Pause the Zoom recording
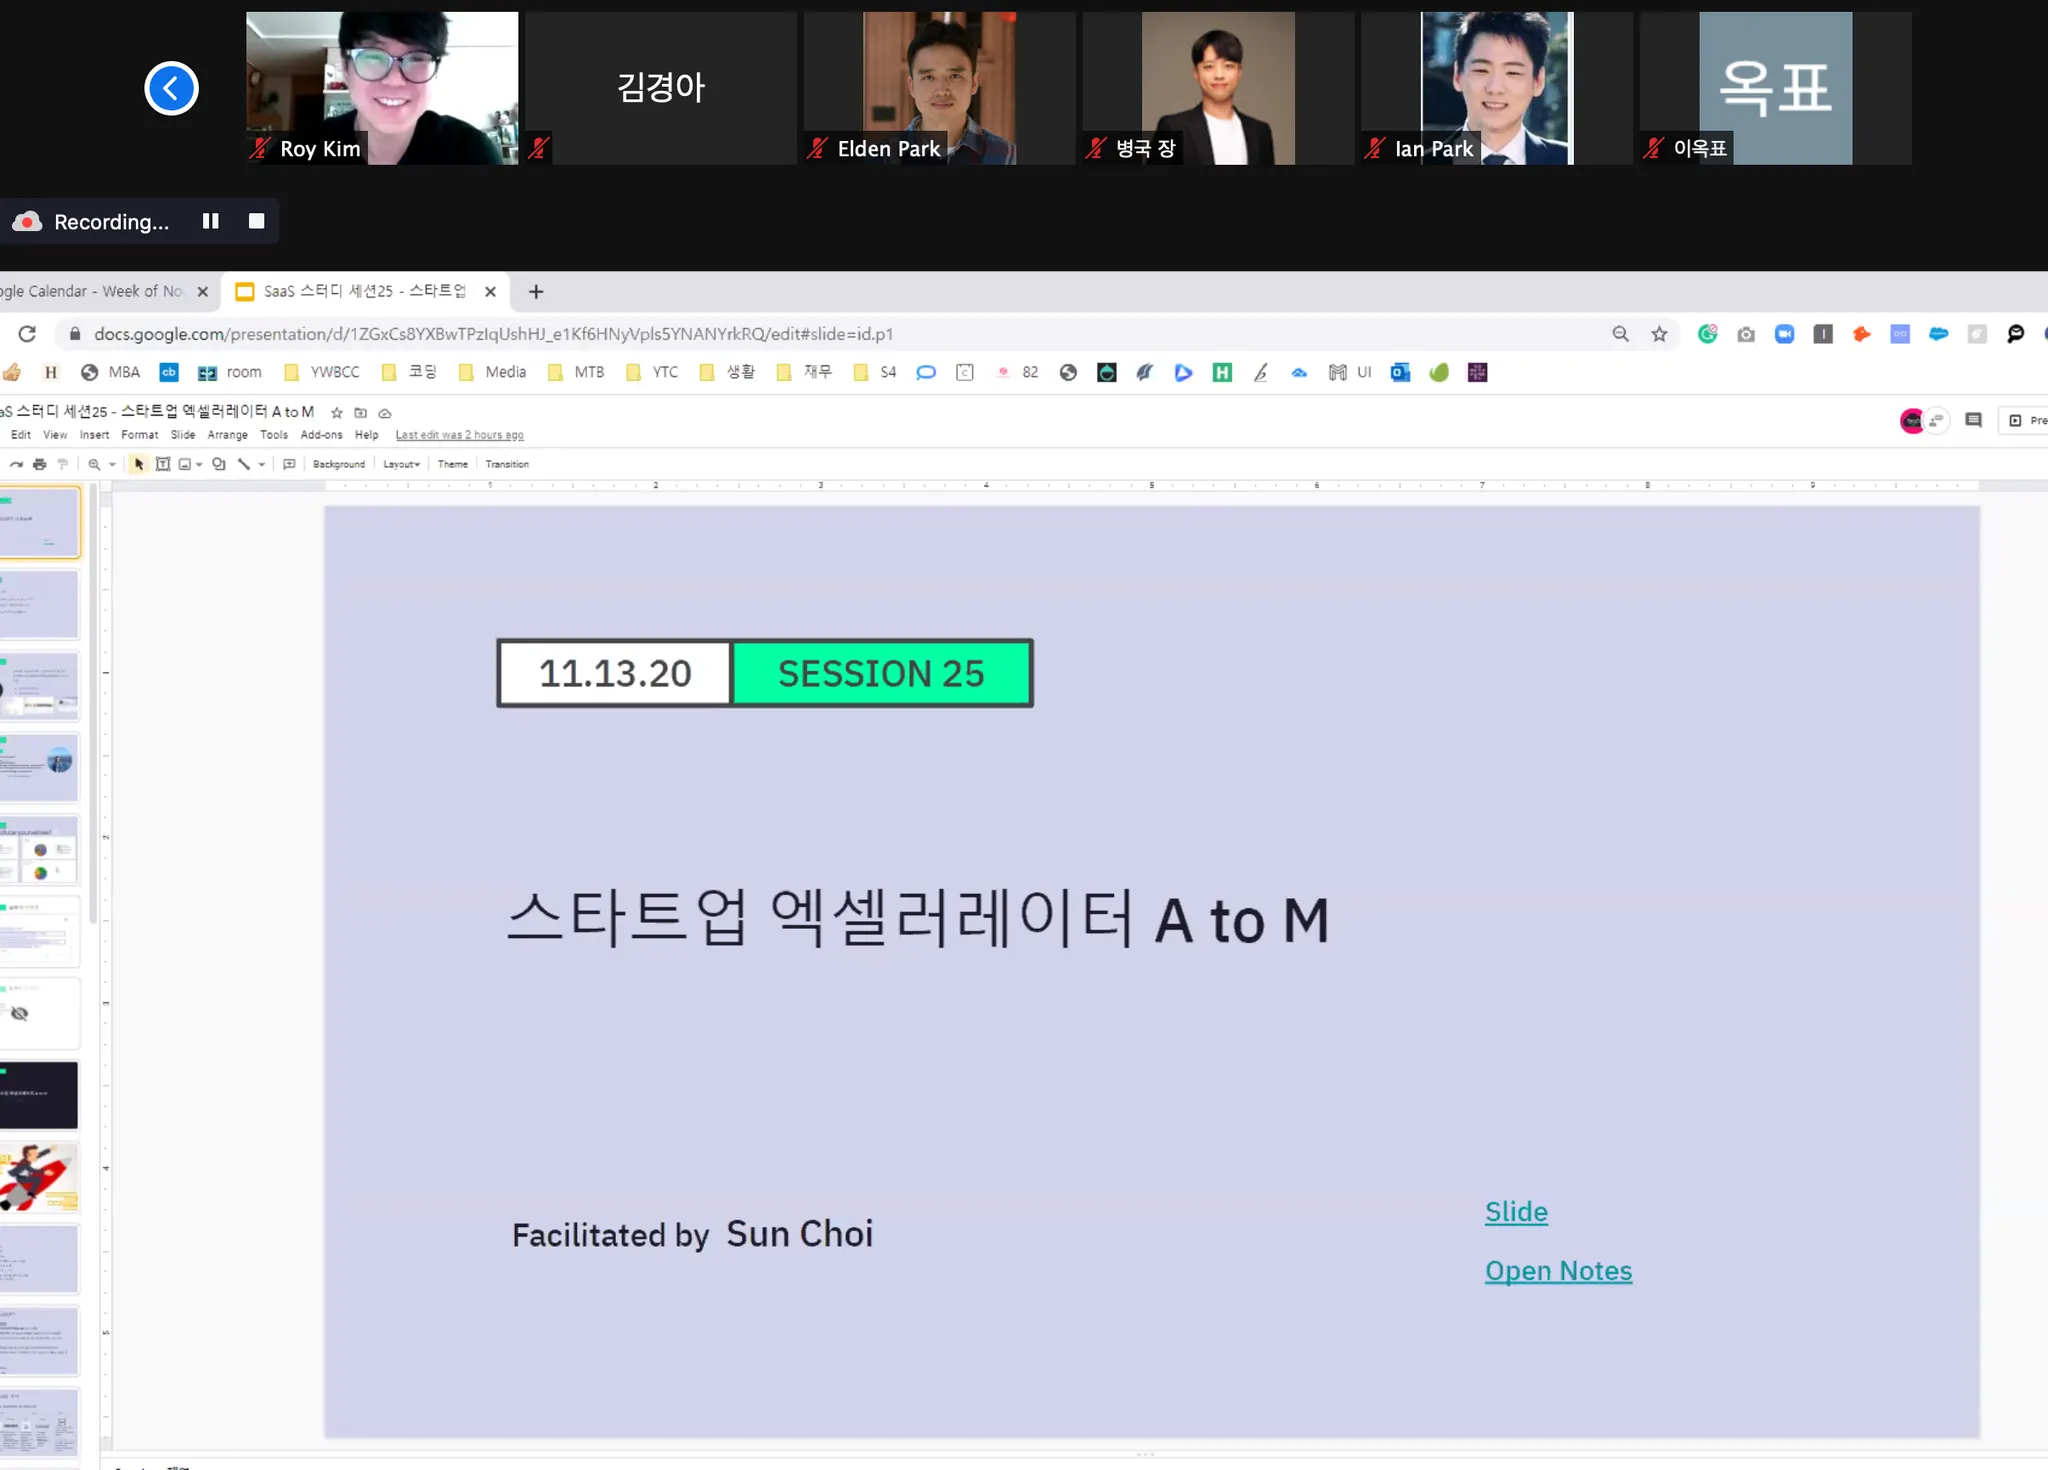Image resolution: width=2048 pixels, height=1470 pixels. coord(210,221)
